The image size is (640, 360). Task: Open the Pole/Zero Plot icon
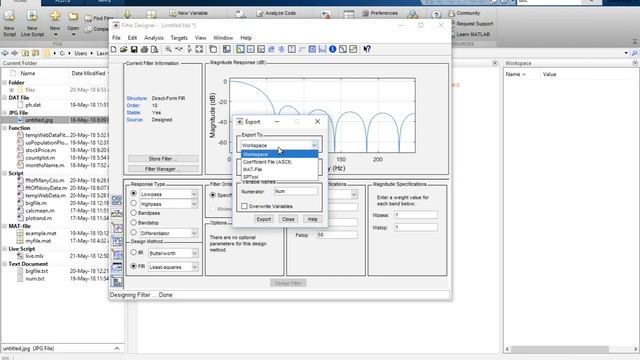click(312, 49)
